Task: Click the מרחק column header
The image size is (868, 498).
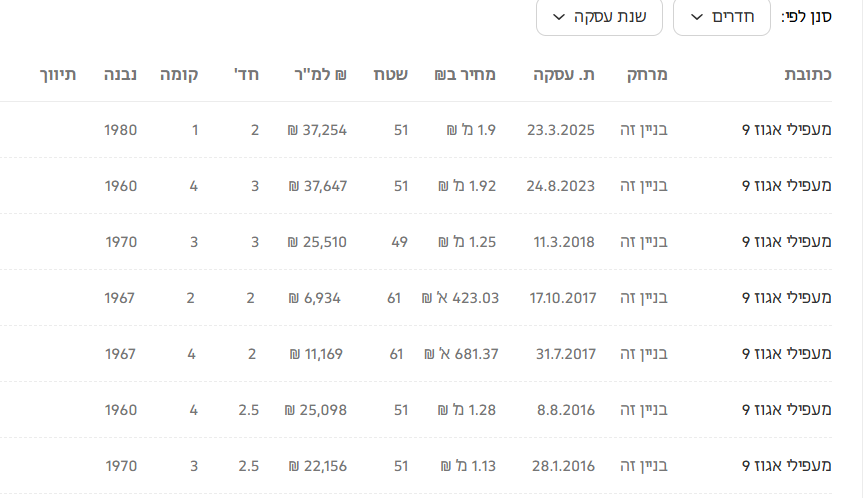Action: coord(648,74)
